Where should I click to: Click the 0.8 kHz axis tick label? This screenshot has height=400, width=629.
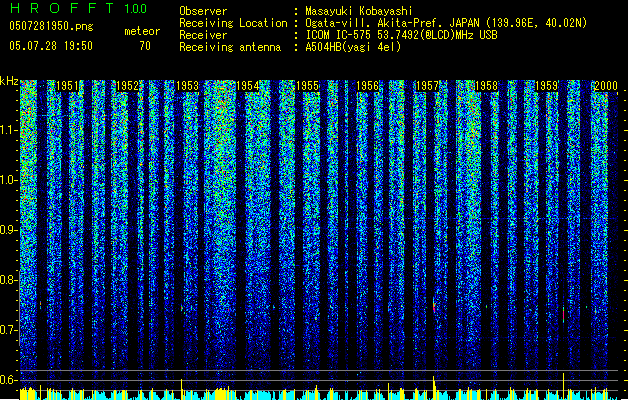[8, 280]
